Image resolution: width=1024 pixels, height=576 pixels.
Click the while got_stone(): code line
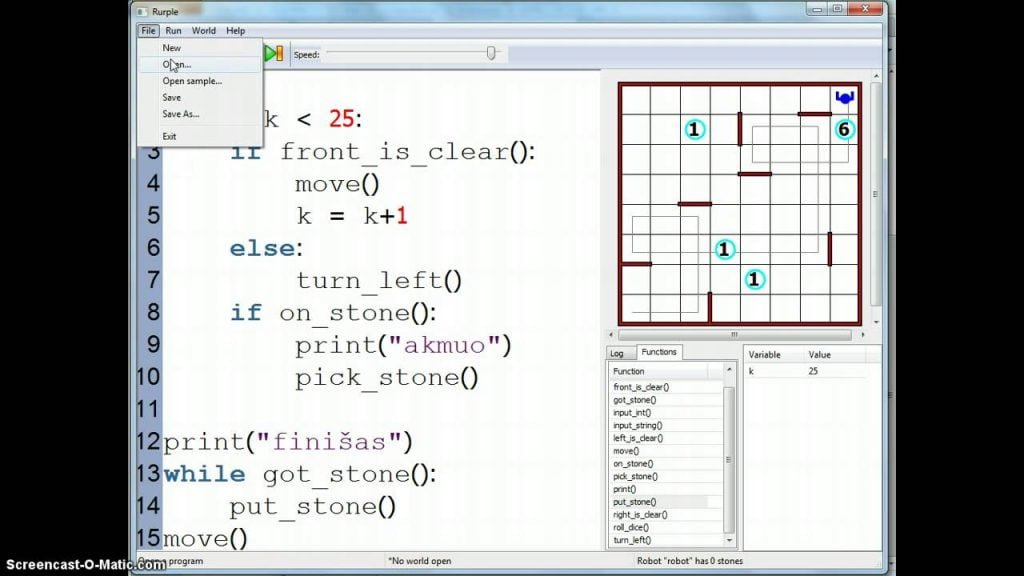coord(300,474)
